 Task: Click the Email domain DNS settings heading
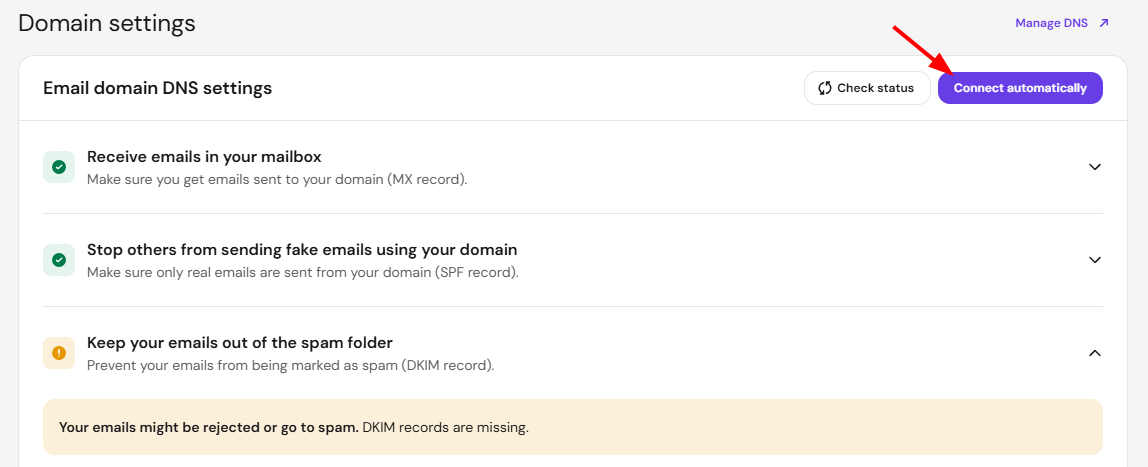coord(157,89)
